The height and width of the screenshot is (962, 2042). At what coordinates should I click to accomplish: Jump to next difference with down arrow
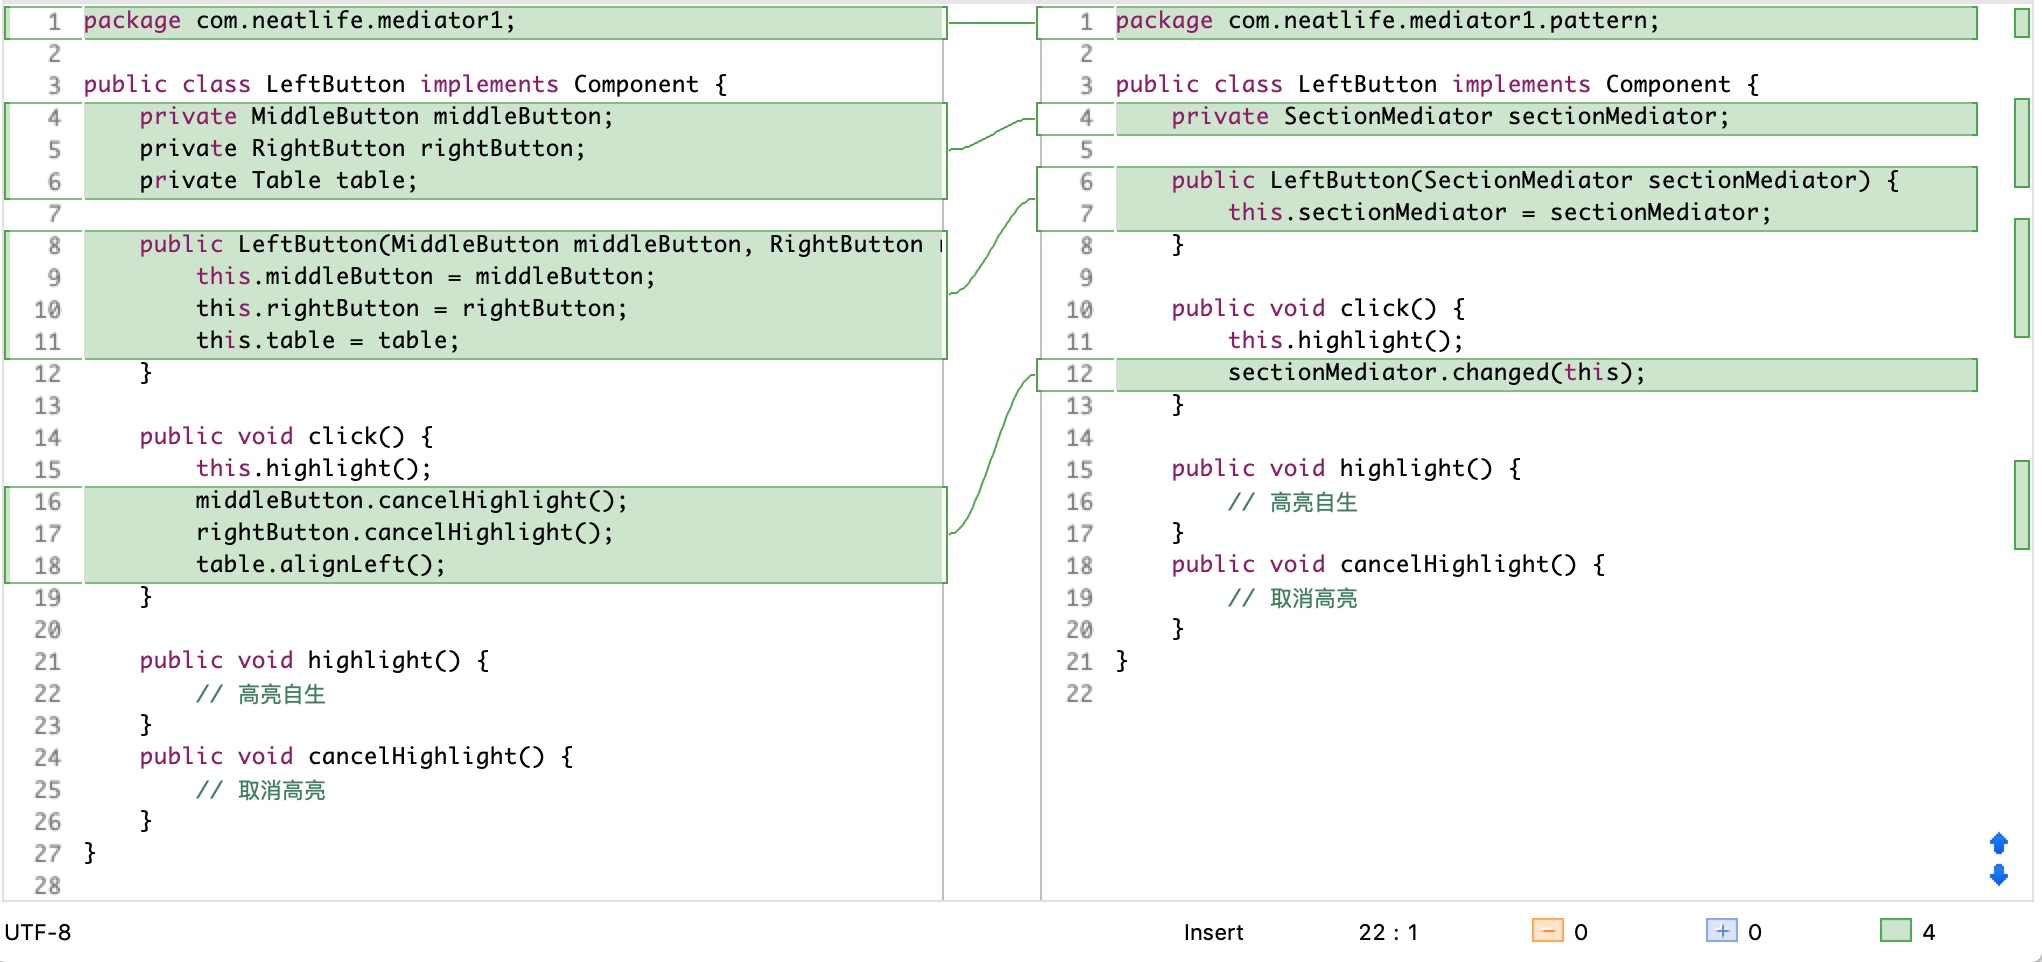click(1998, 875)
